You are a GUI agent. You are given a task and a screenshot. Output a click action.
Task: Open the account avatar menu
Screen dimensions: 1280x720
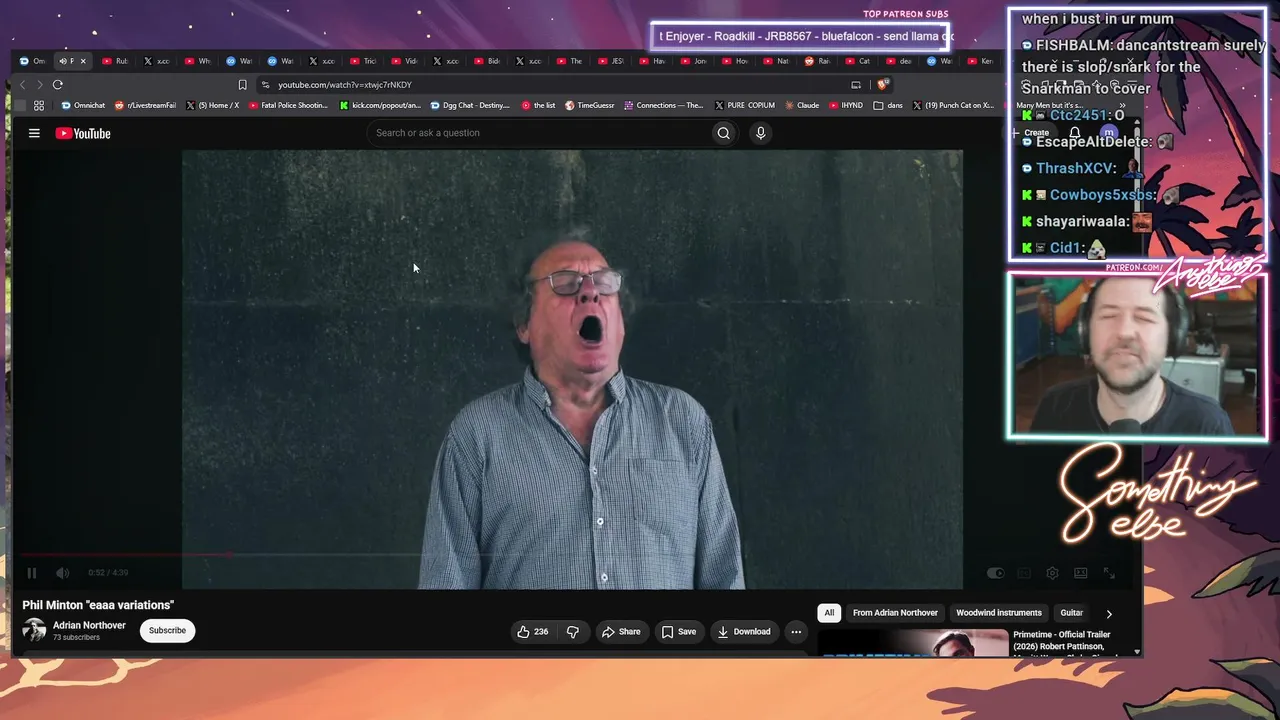tap(1108, 133)
